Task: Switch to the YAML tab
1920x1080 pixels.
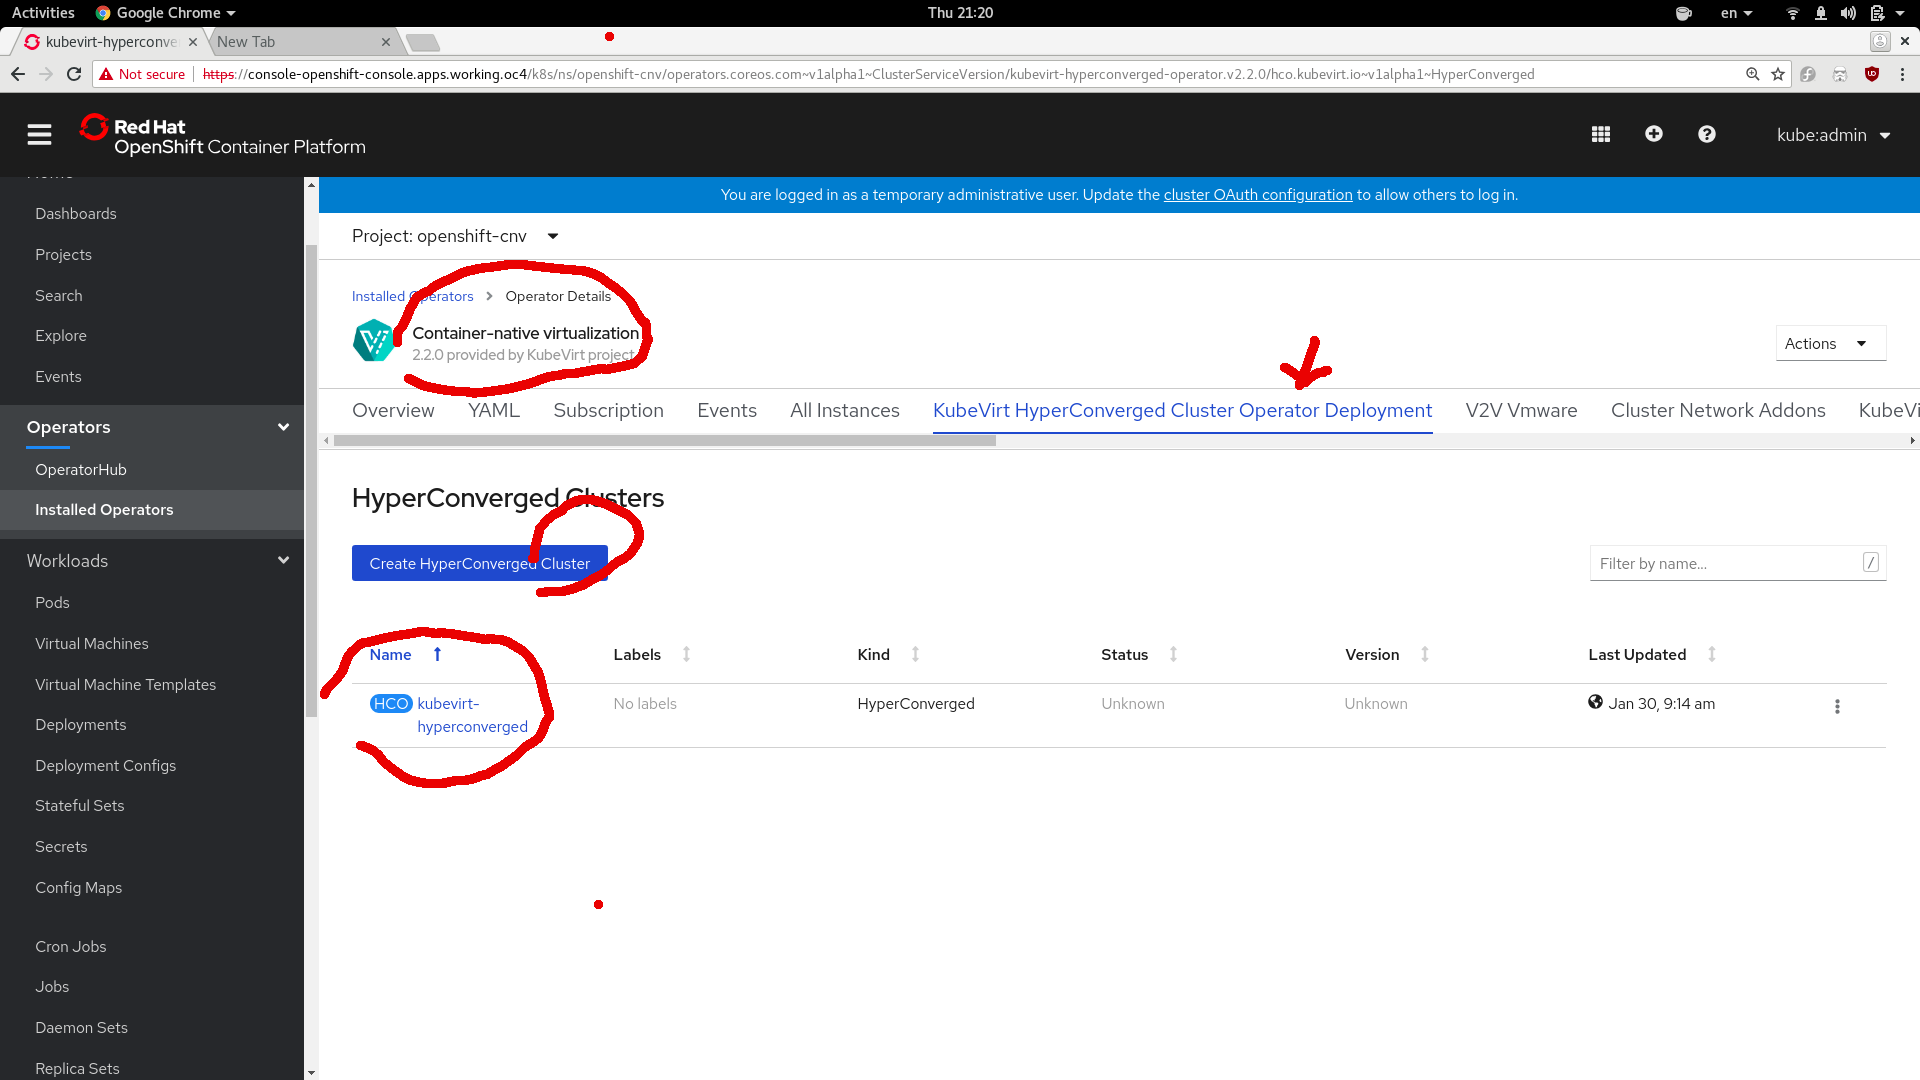Action: [x=493, y=411]
